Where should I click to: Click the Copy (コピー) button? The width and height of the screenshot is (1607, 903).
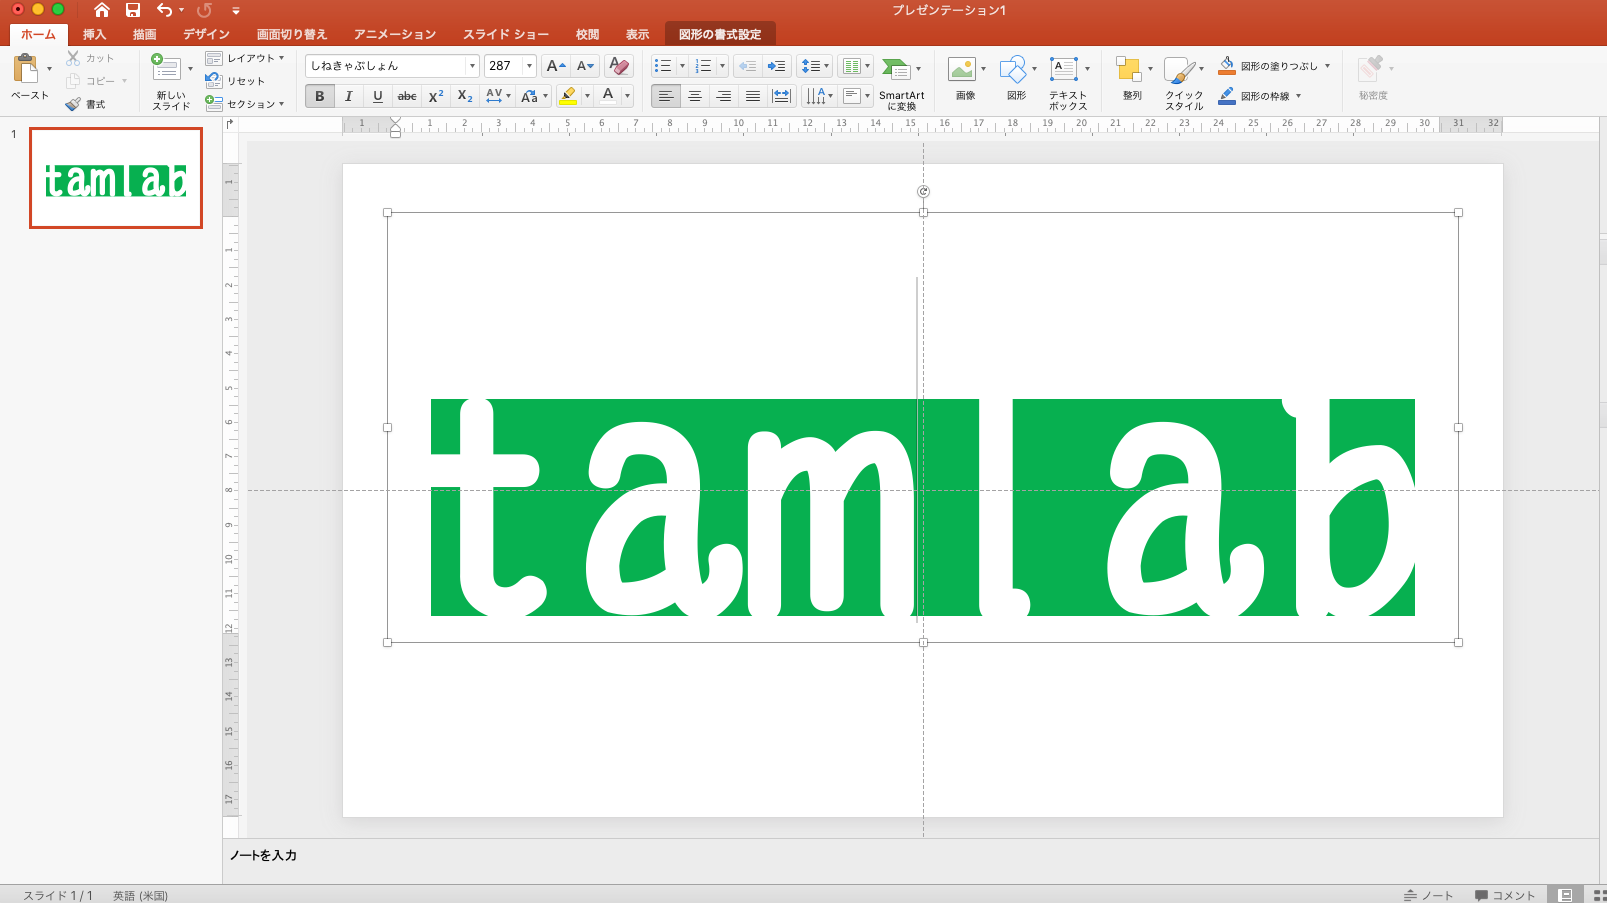pyautogui.click(x=90, y=81)
